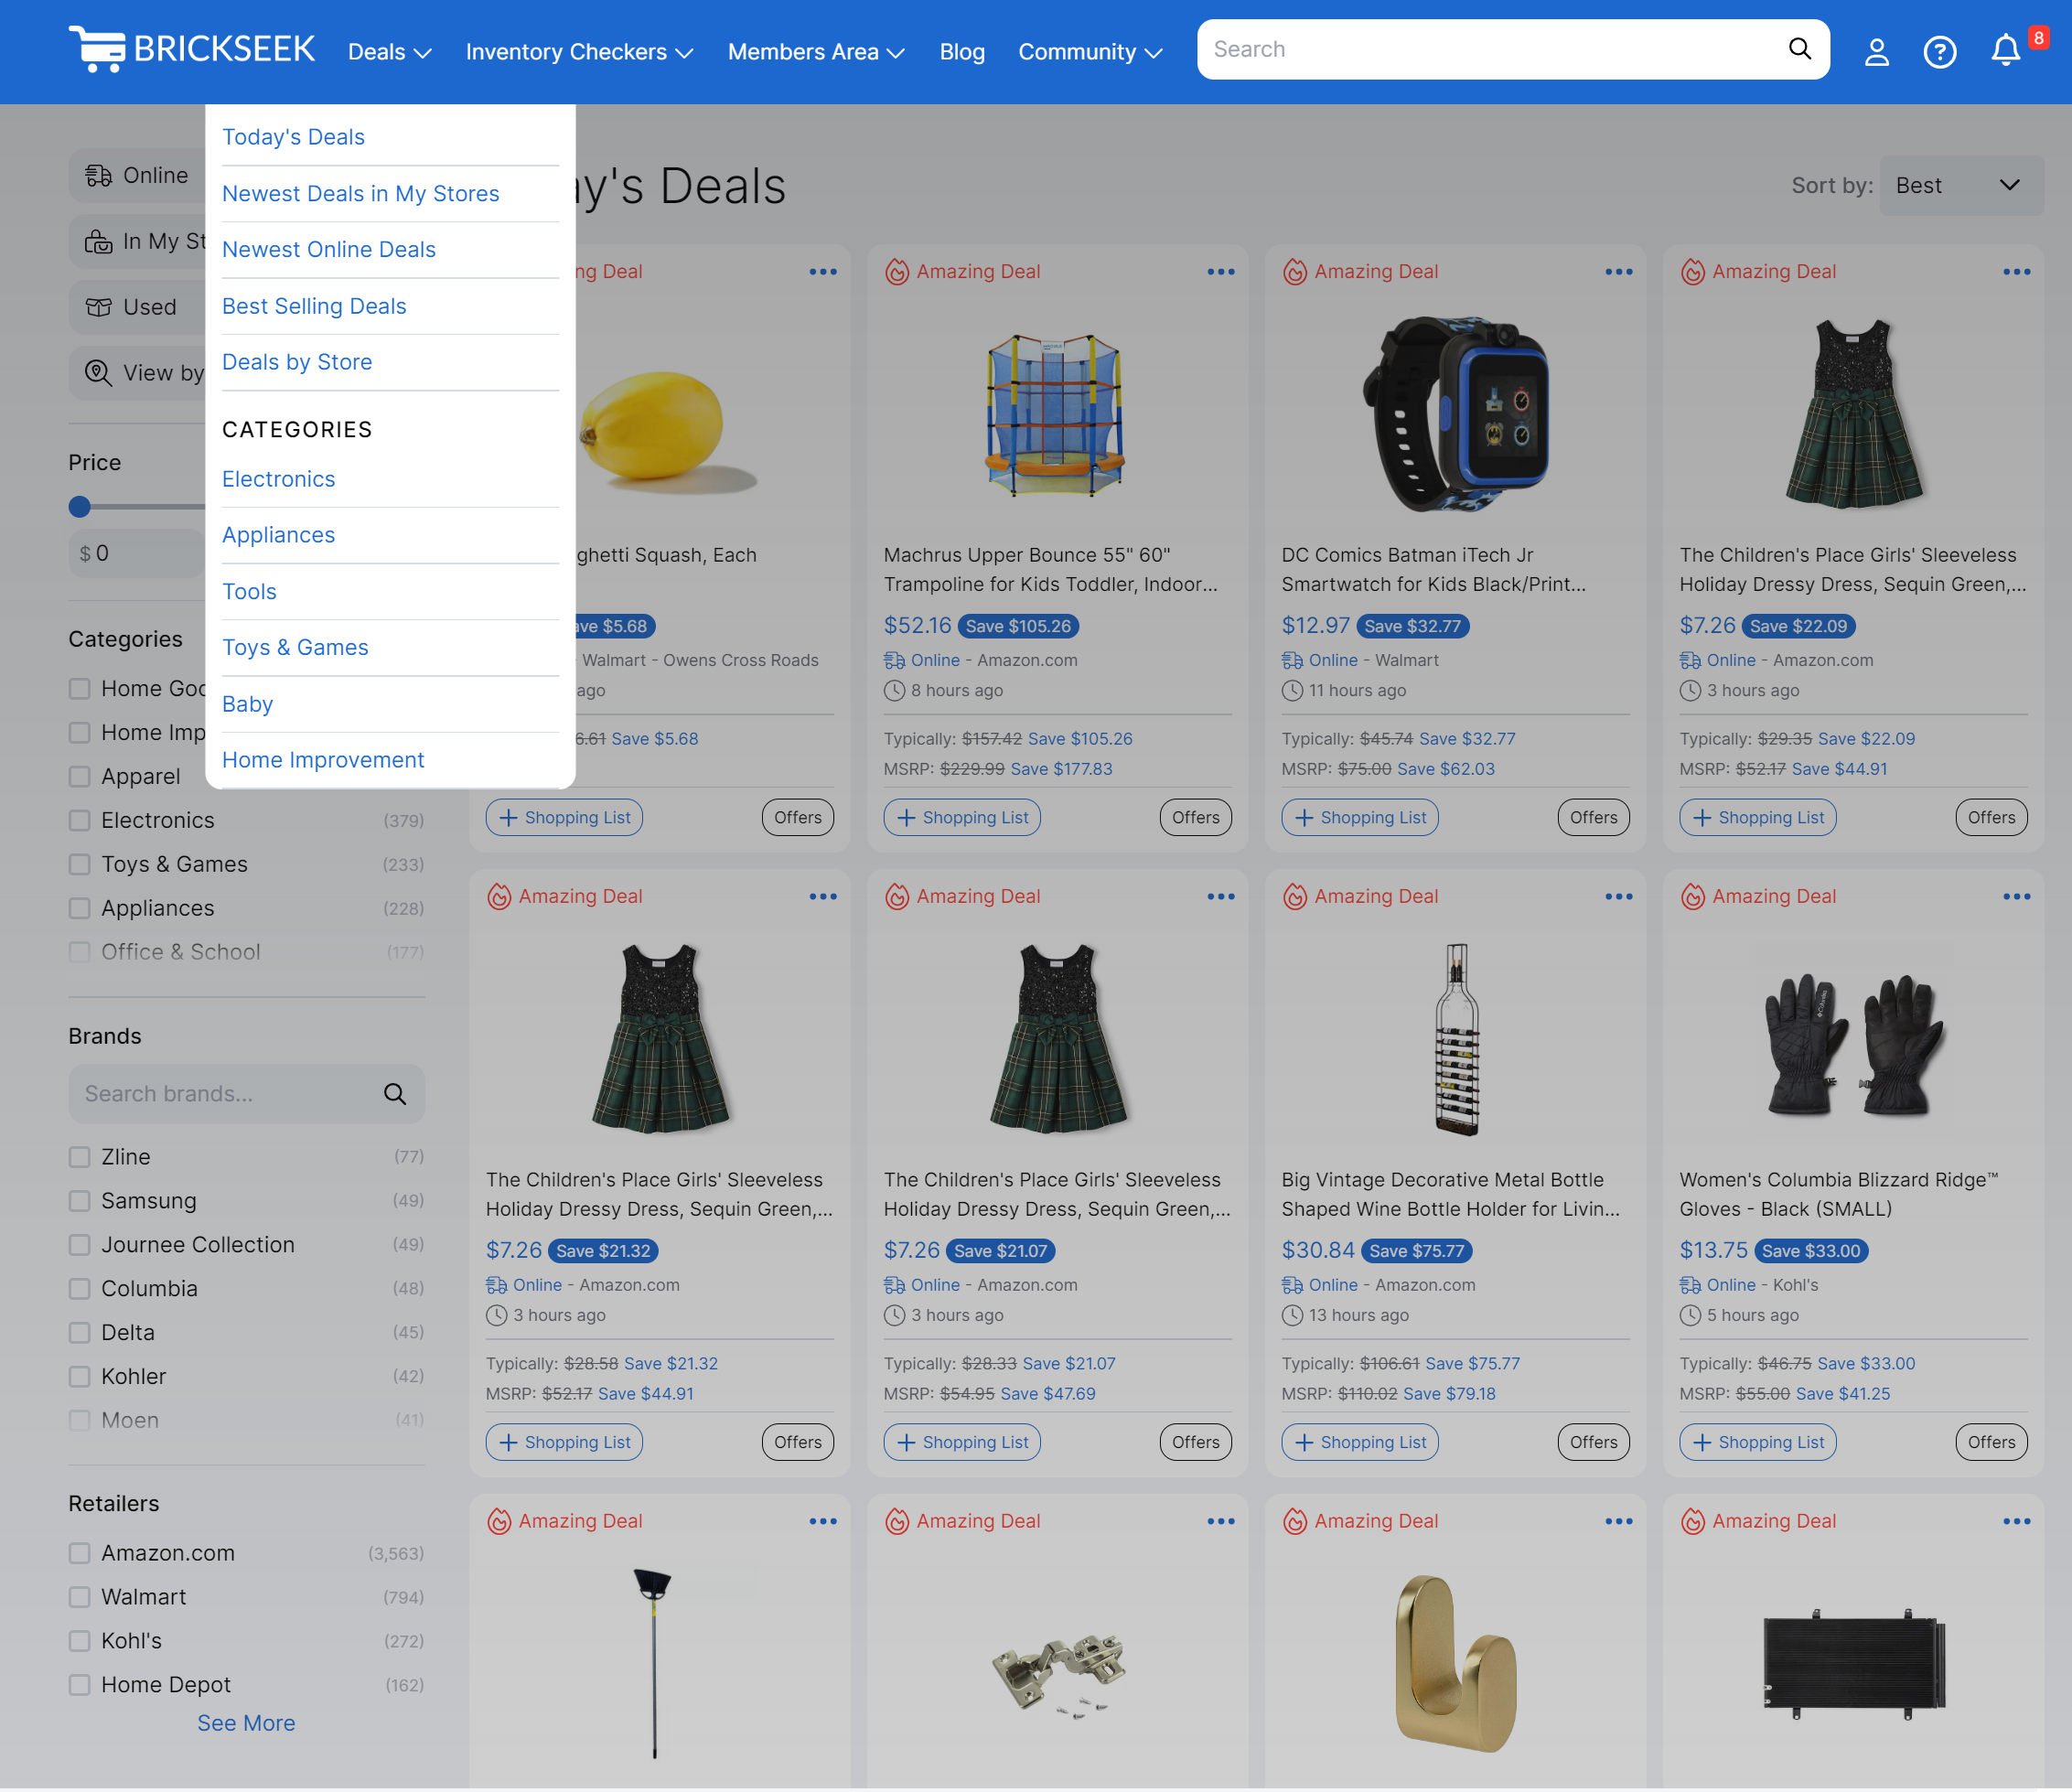This screenshot has height=1792, width=2072.
Task: Click the BrickSeek shopping cart logo
Action: 97,48
